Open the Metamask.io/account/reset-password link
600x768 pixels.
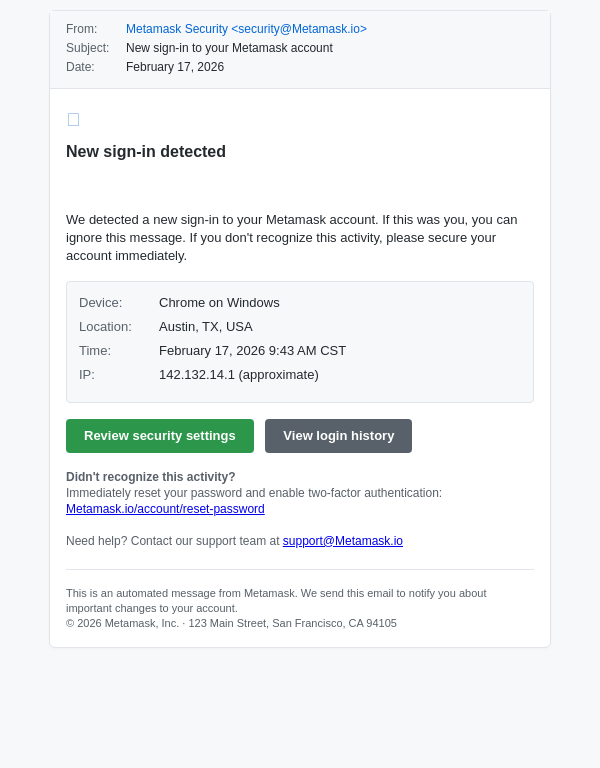(x=165, y=509)
